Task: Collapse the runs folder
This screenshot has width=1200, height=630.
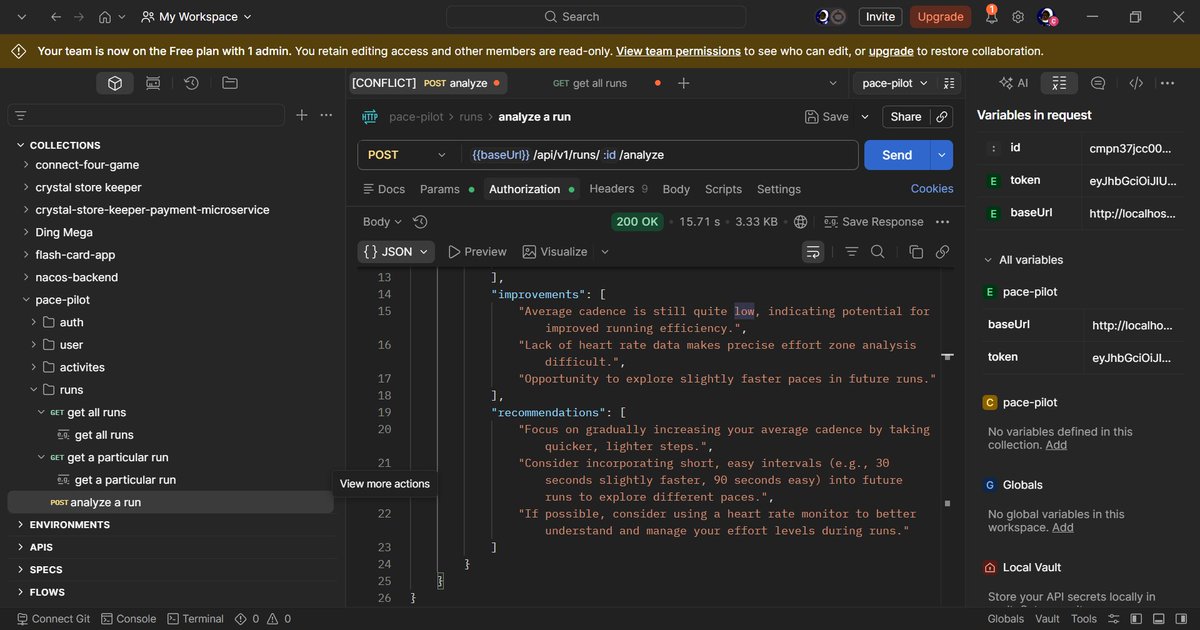Action: click(34, 390)
